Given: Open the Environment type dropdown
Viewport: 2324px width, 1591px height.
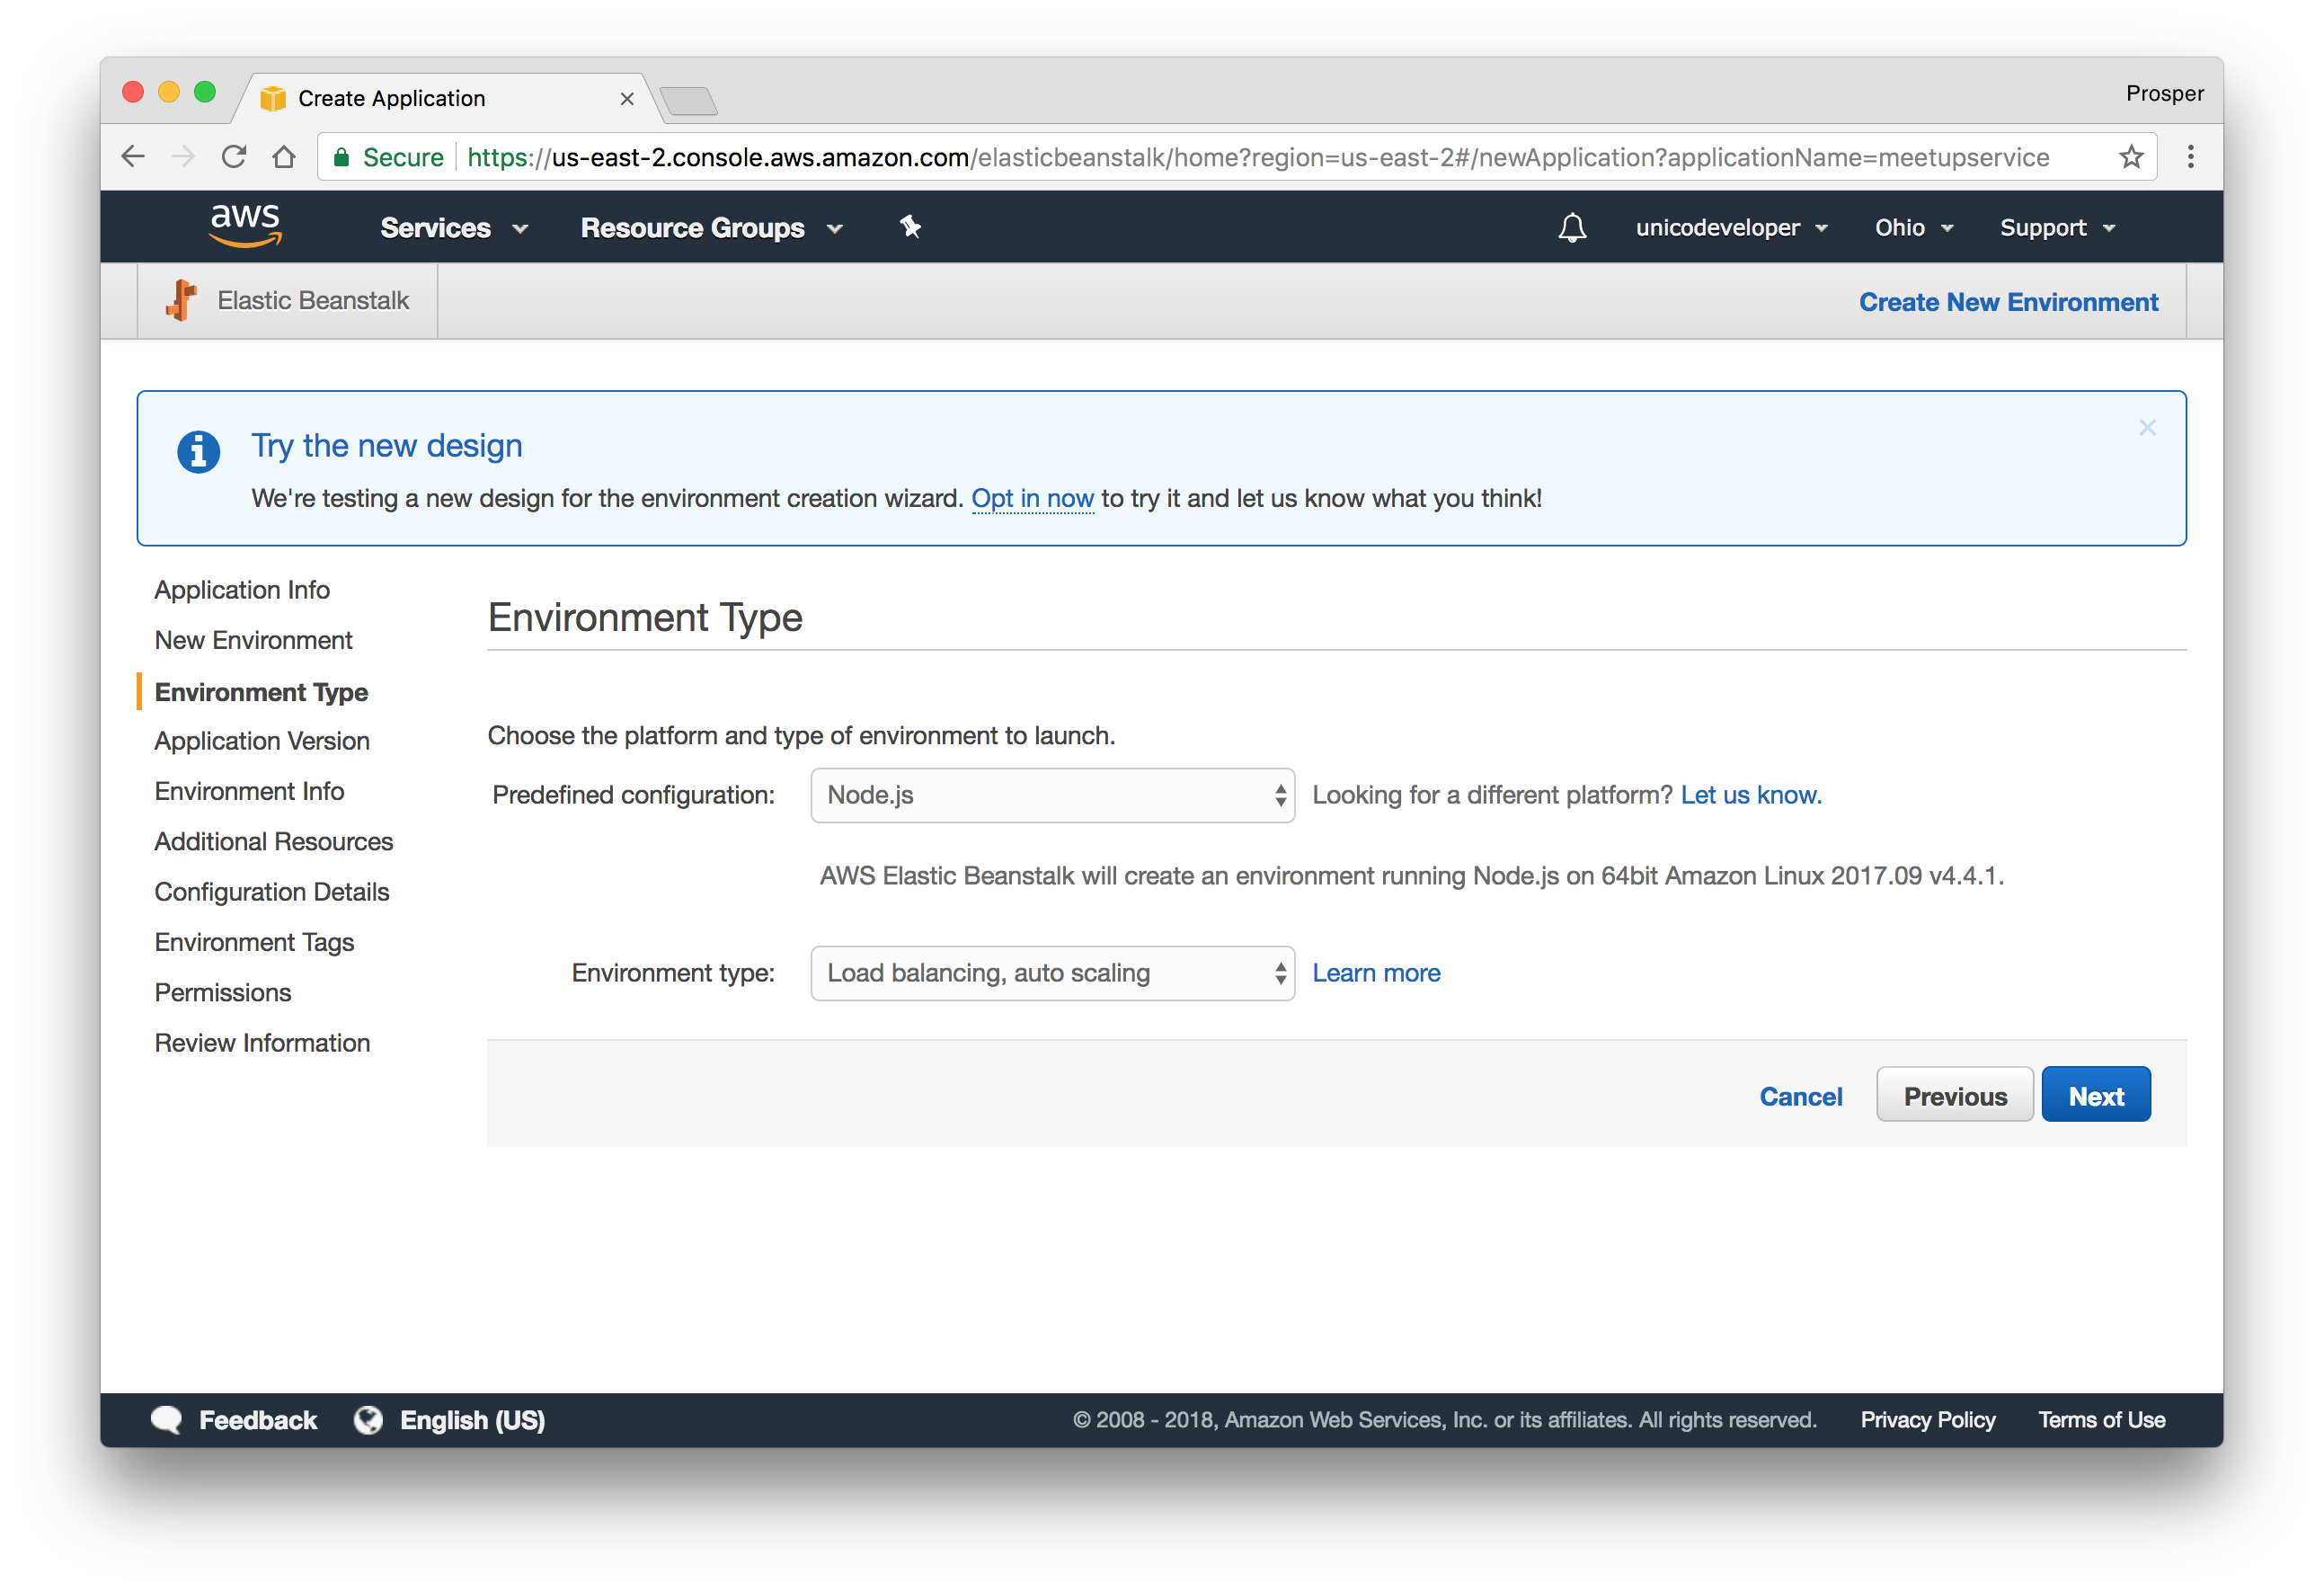Looking at the screenshot, I should pos(1052,973).
